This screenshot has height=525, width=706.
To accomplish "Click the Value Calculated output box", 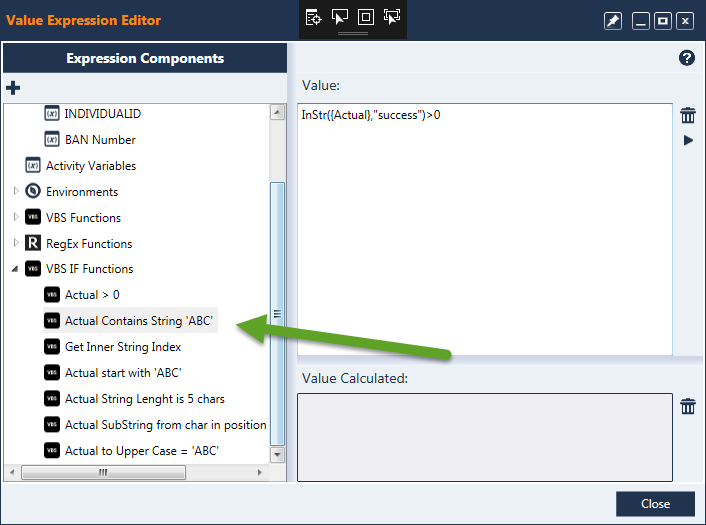I will [x=485, y=437].
